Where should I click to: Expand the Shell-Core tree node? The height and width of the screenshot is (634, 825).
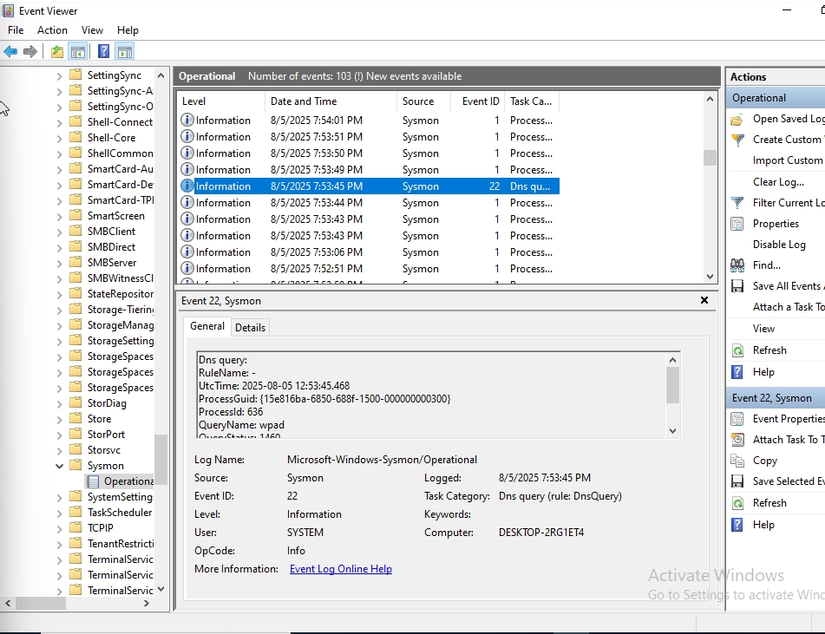click(59, 138)
